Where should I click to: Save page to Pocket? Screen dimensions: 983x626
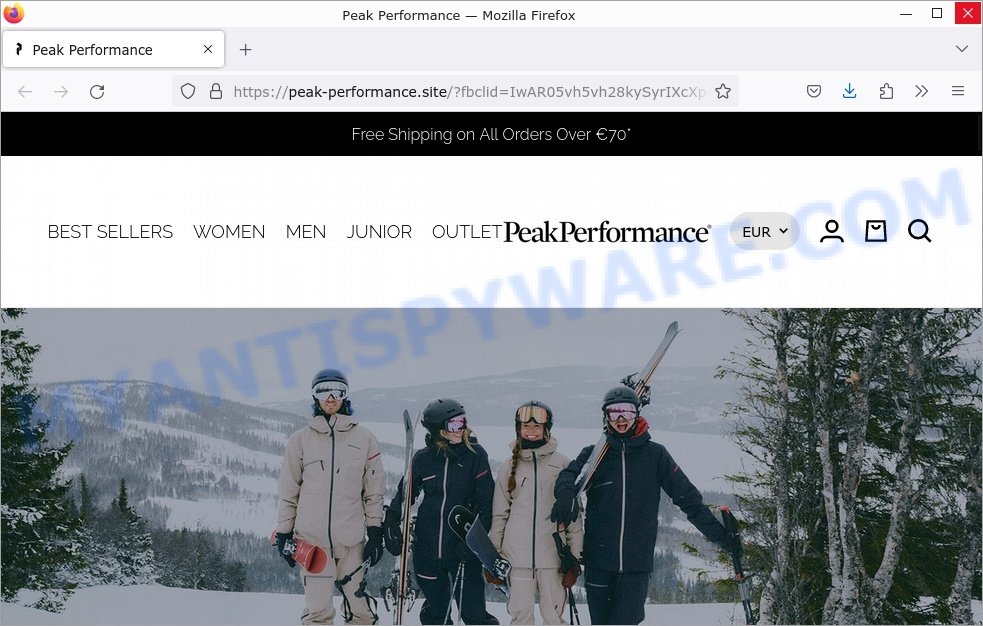pyautogui.click(x=814, y=91)
